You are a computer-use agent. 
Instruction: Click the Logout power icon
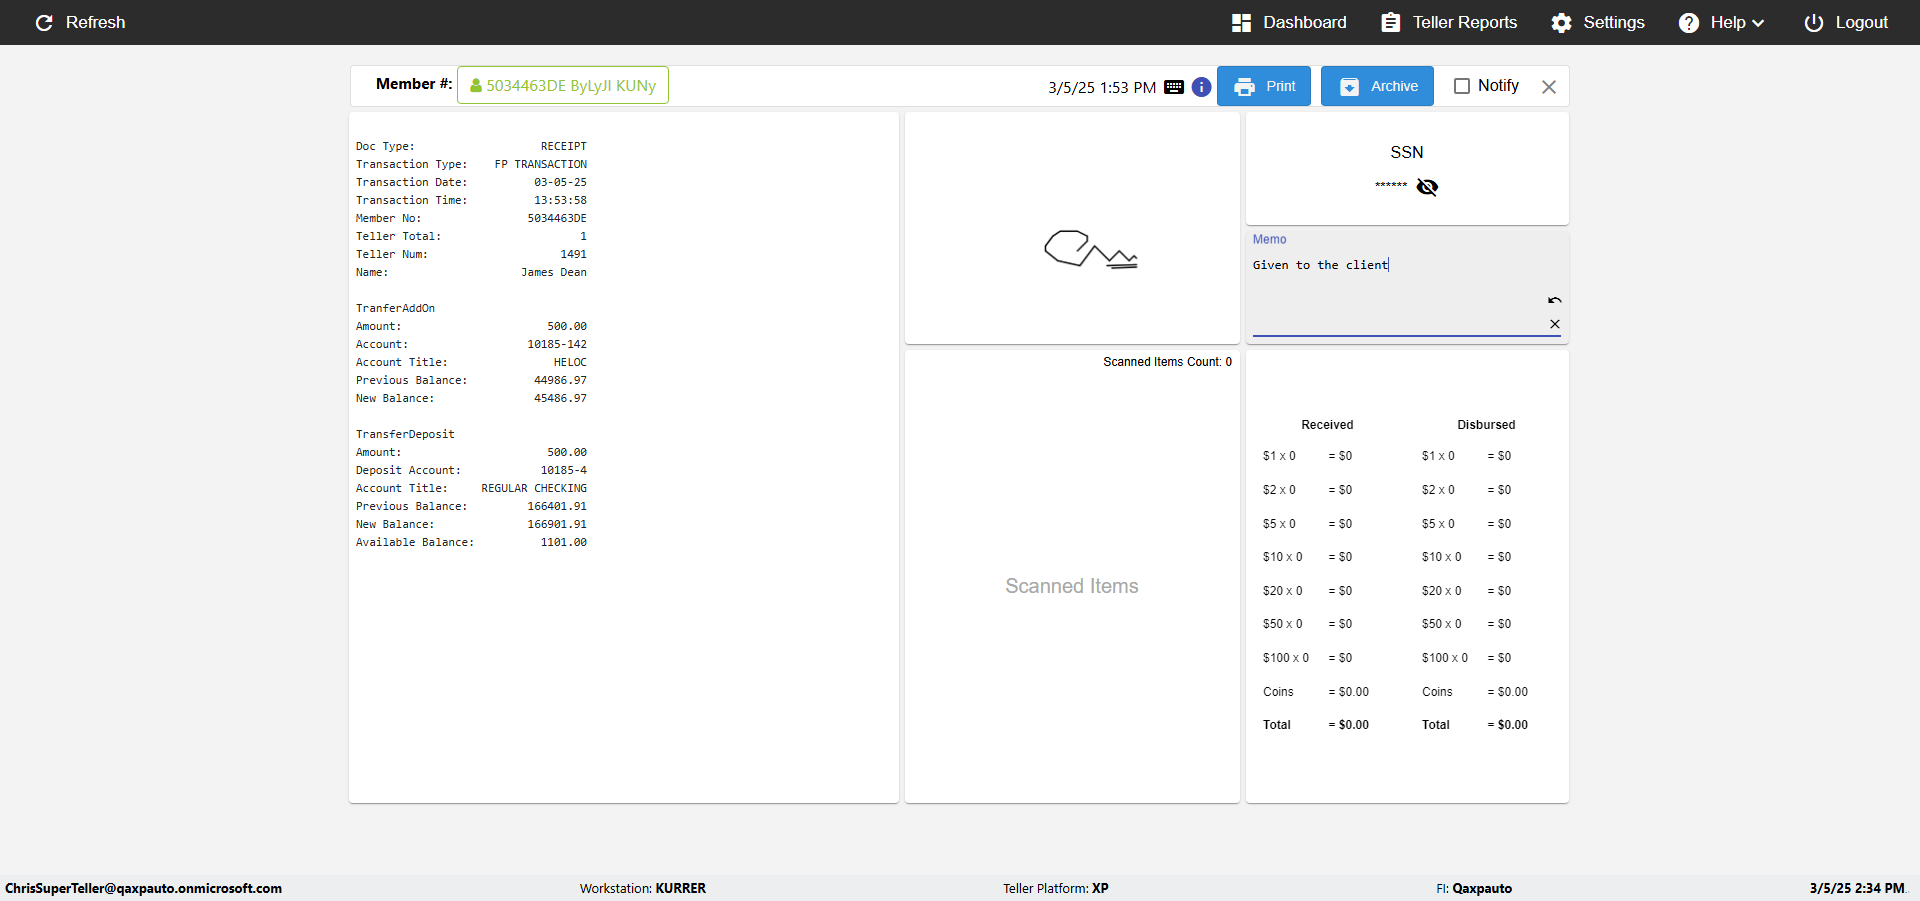(1814, 22)
